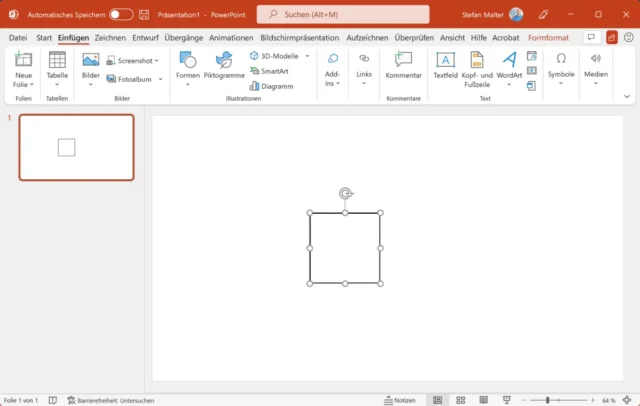This screenshot has width=640, height=406.
Task: Click the Formen shapes icon
Action: point(188,60)
